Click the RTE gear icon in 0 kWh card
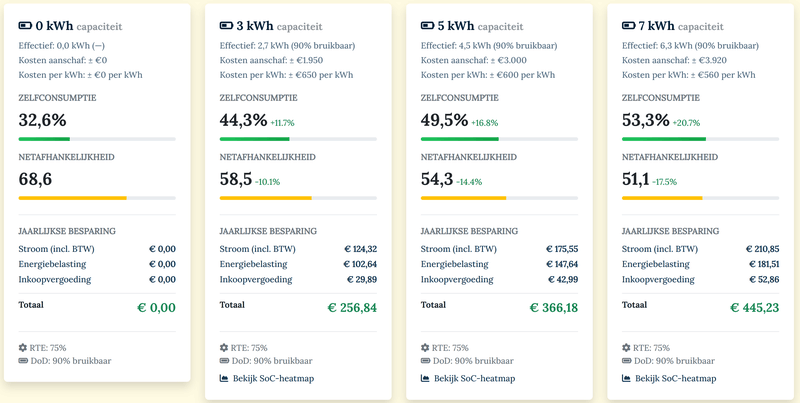This screenshot has height=403, width=800. pyautogui.click(x=24, y=348)
